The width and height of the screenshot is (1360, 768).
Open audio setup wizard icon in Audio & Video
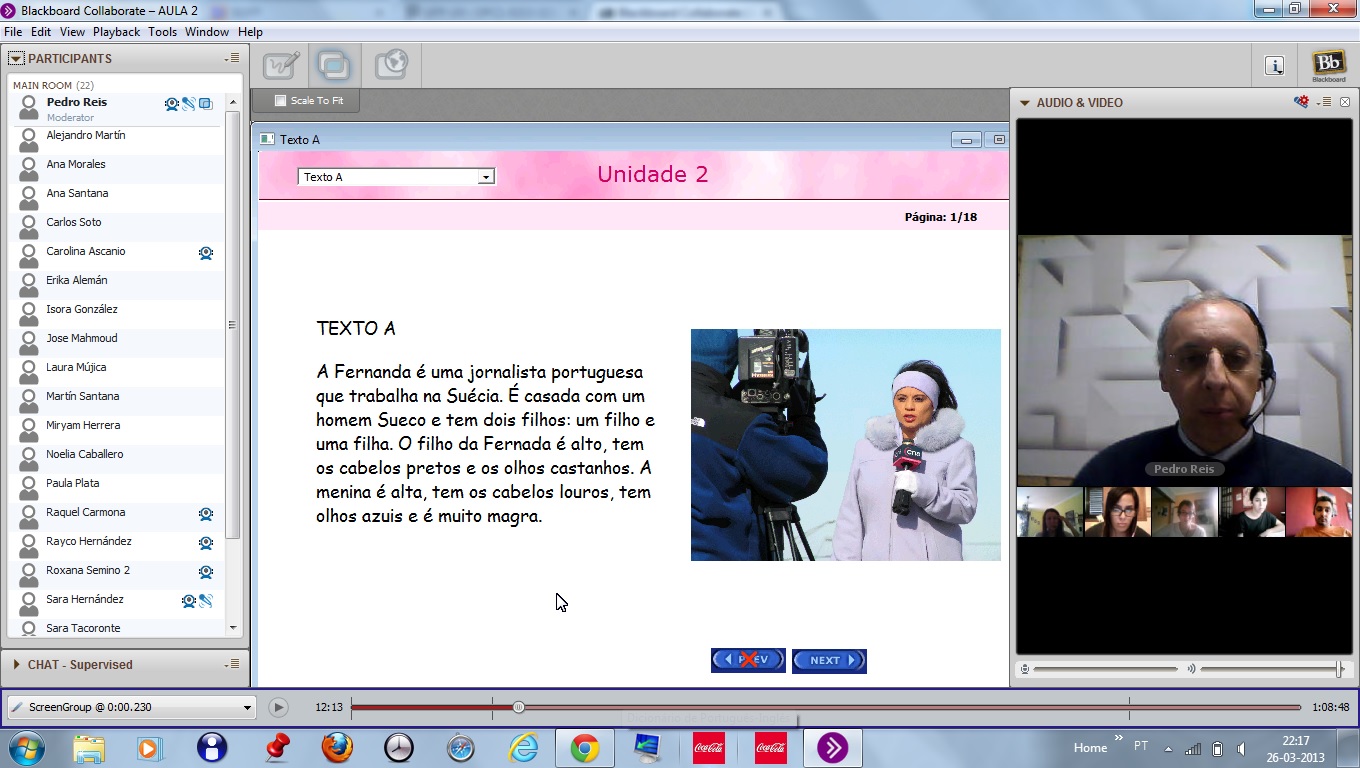[x=1301, y=102]
